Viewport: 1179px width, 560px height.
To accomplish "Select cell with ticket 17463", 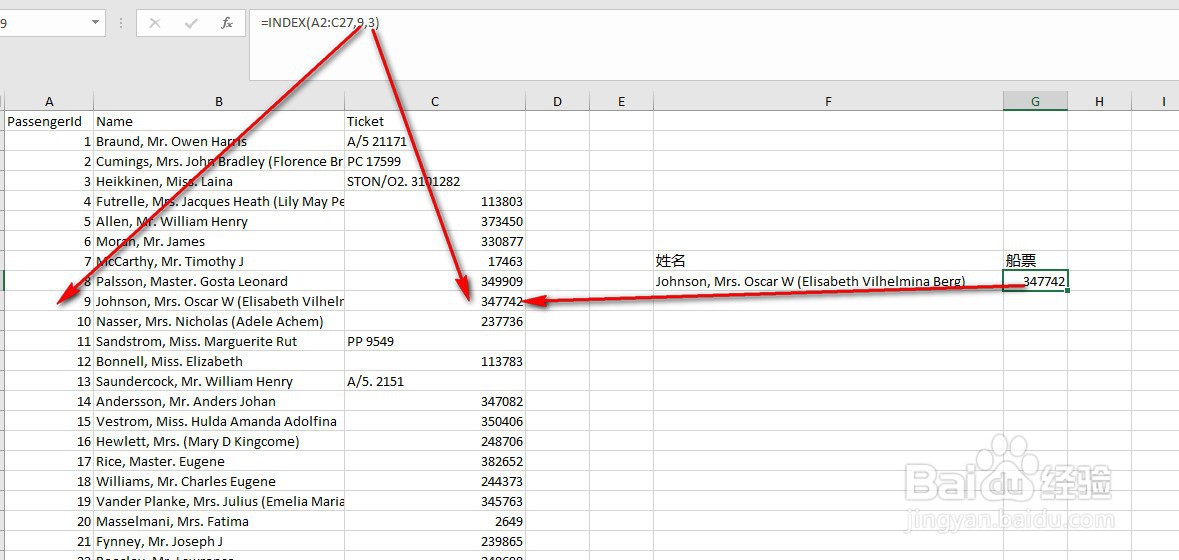I will pos(435,262).
